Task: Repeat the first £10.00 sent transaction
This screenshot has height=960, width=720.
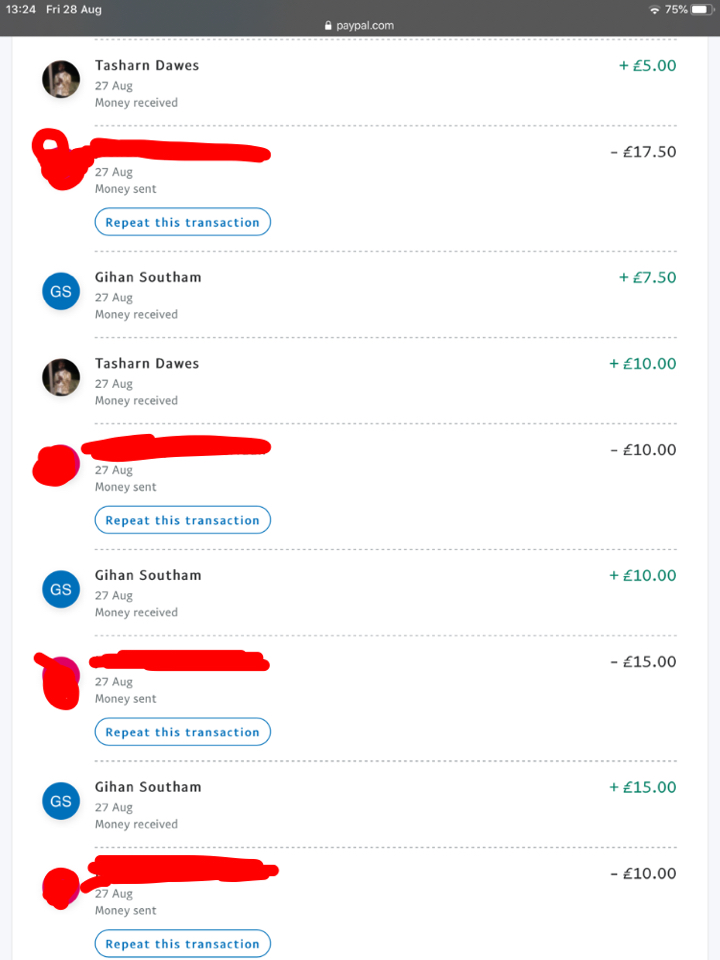Action: tap(182, 520)
